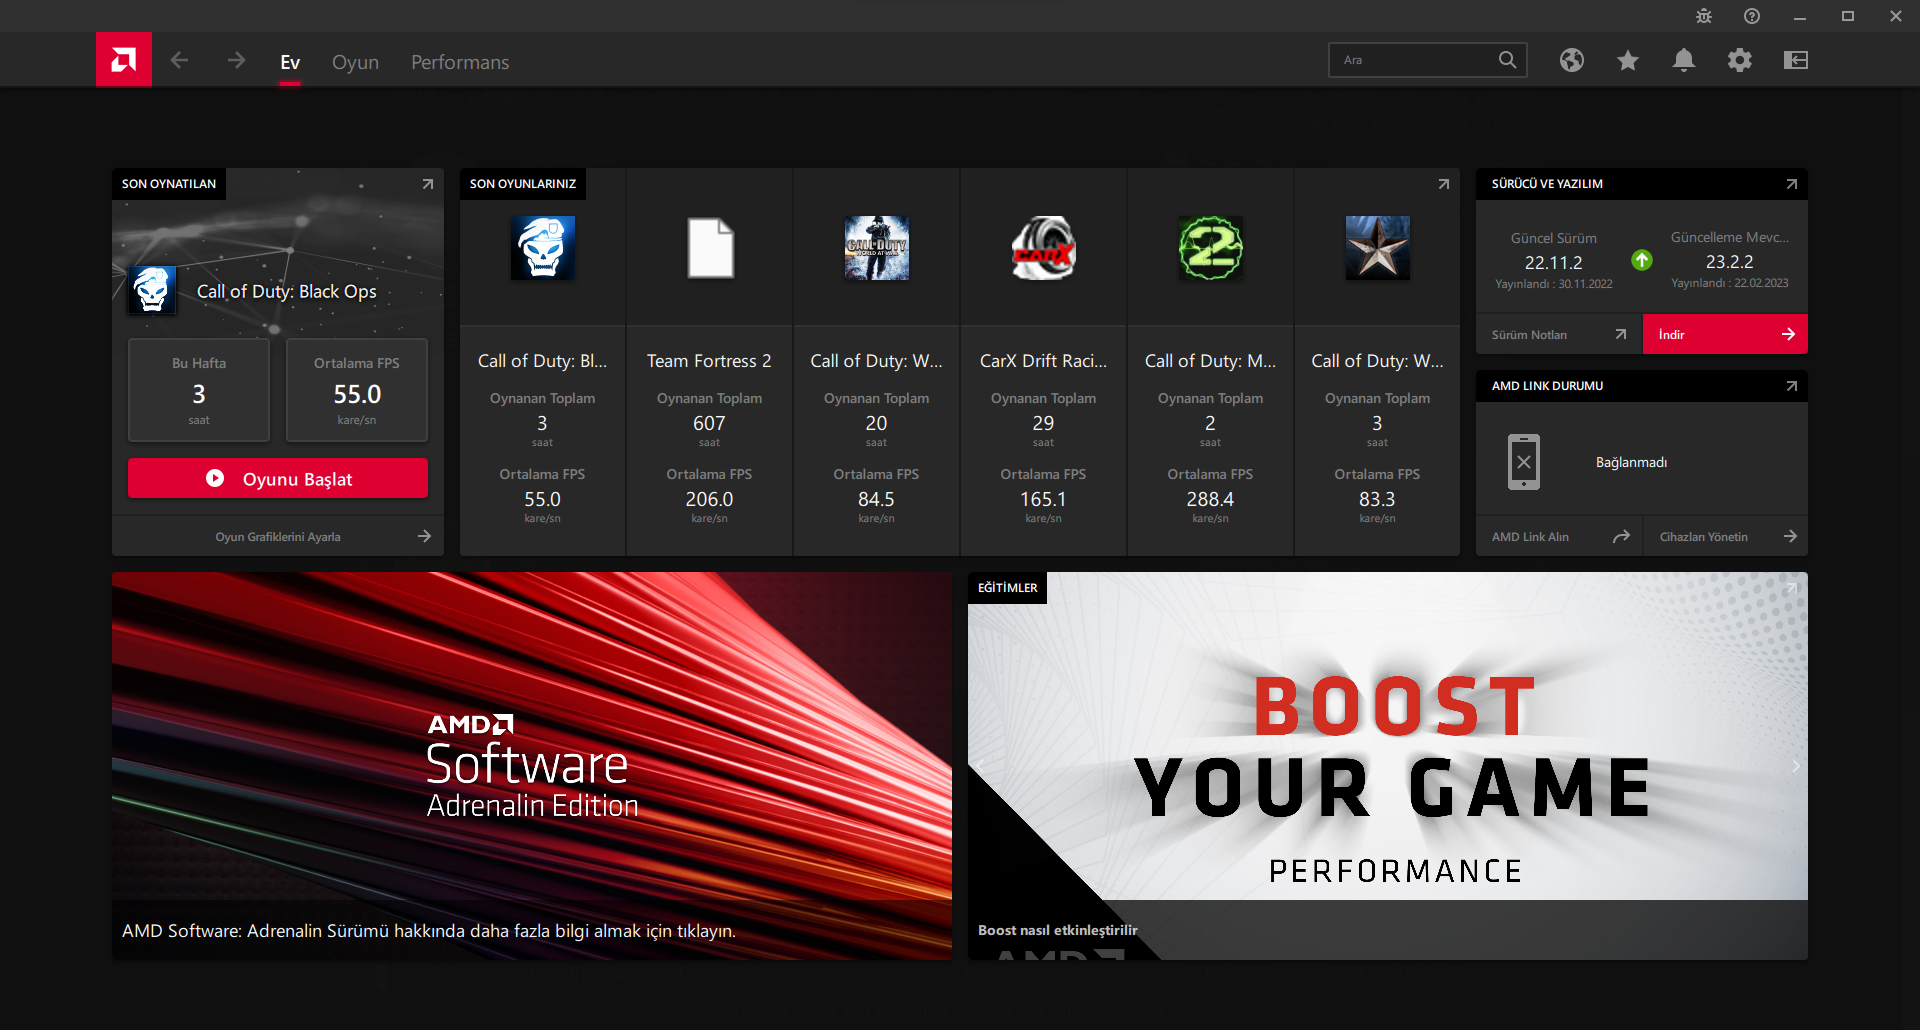Click AMD Link Alın

point(1559,536)
